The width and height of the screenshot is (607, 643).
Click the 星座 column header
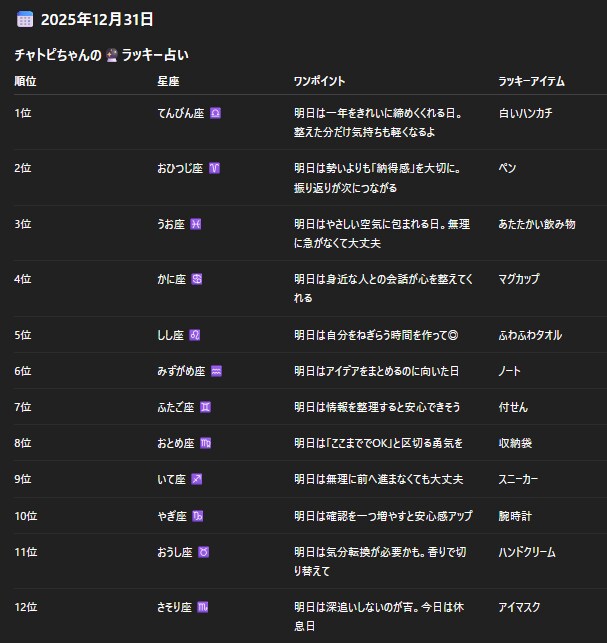[168, 80]
